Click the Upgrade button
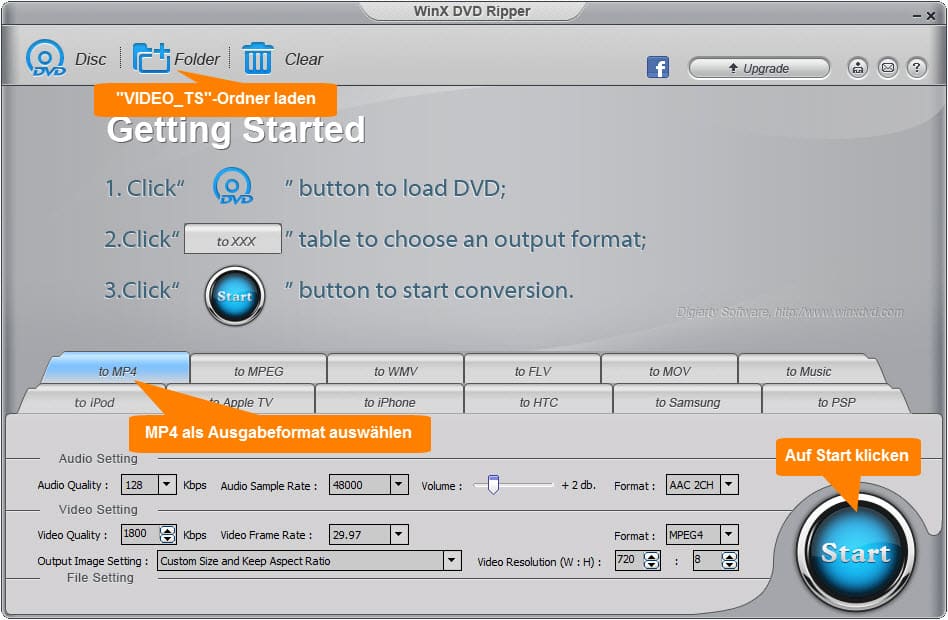 (759, 68)
